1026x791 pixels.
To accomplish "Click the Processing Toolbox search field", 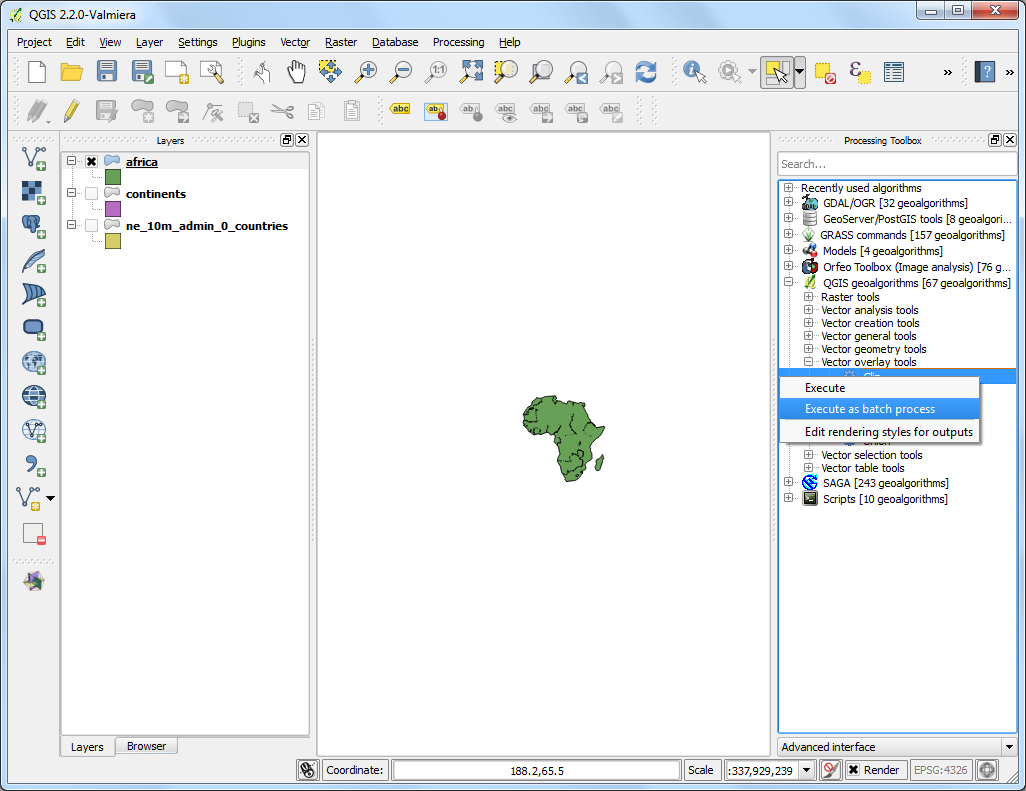I will [x=897, y=164].
